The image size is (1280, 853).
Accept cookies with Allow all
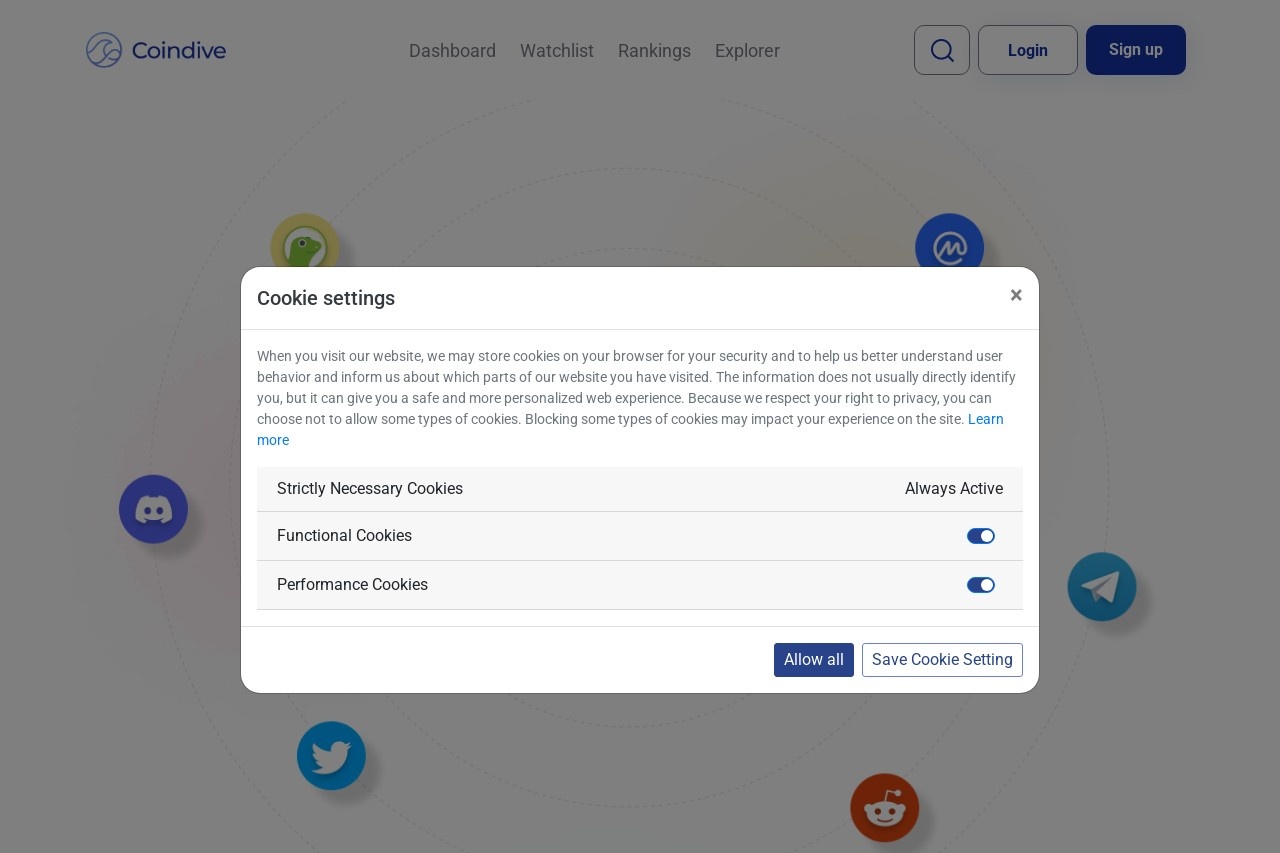tap(814, 660)
